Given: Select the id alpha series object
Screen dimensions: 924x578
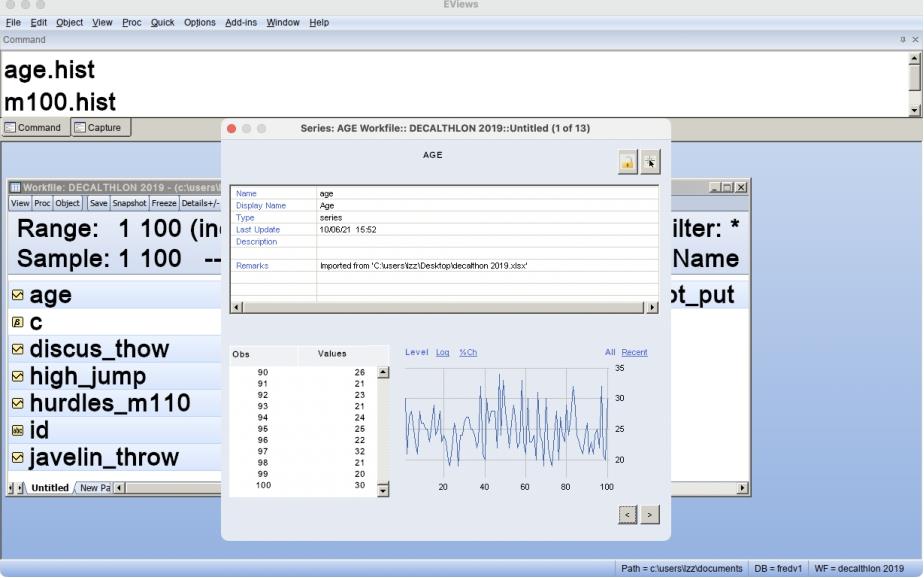Looking at the screenshot, I should click(38, 430).
